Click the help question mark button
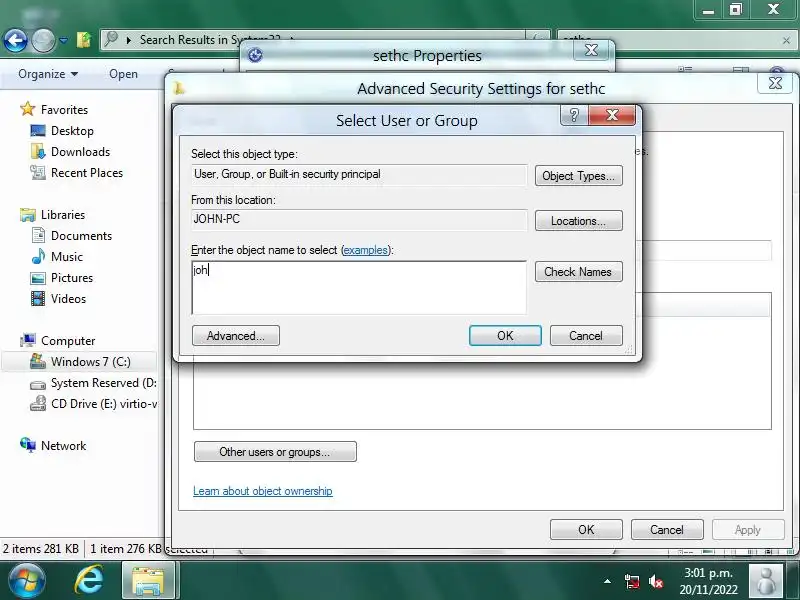800x600 pixels. click(x=574, y=115)
